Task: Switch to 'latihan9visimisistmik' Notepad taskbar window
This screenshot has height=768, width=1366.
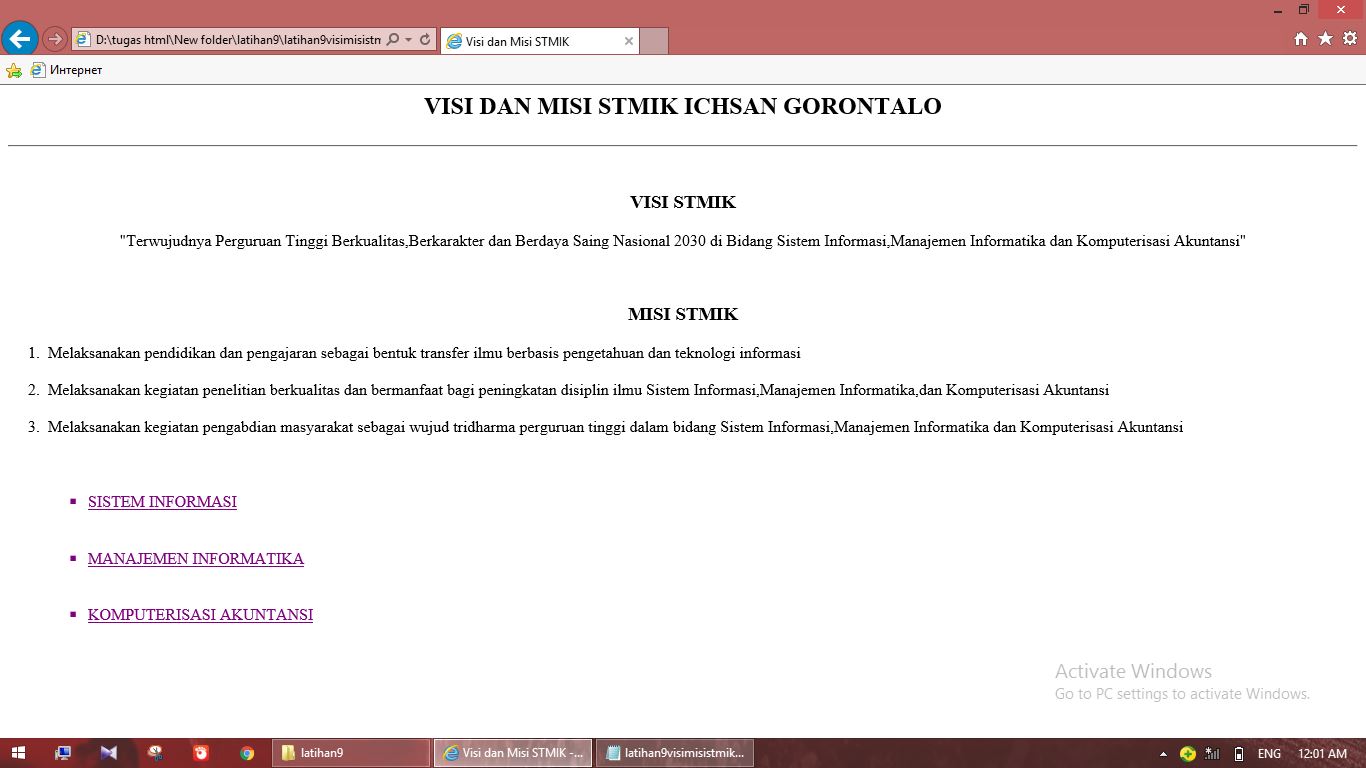Action: point(675,753)
